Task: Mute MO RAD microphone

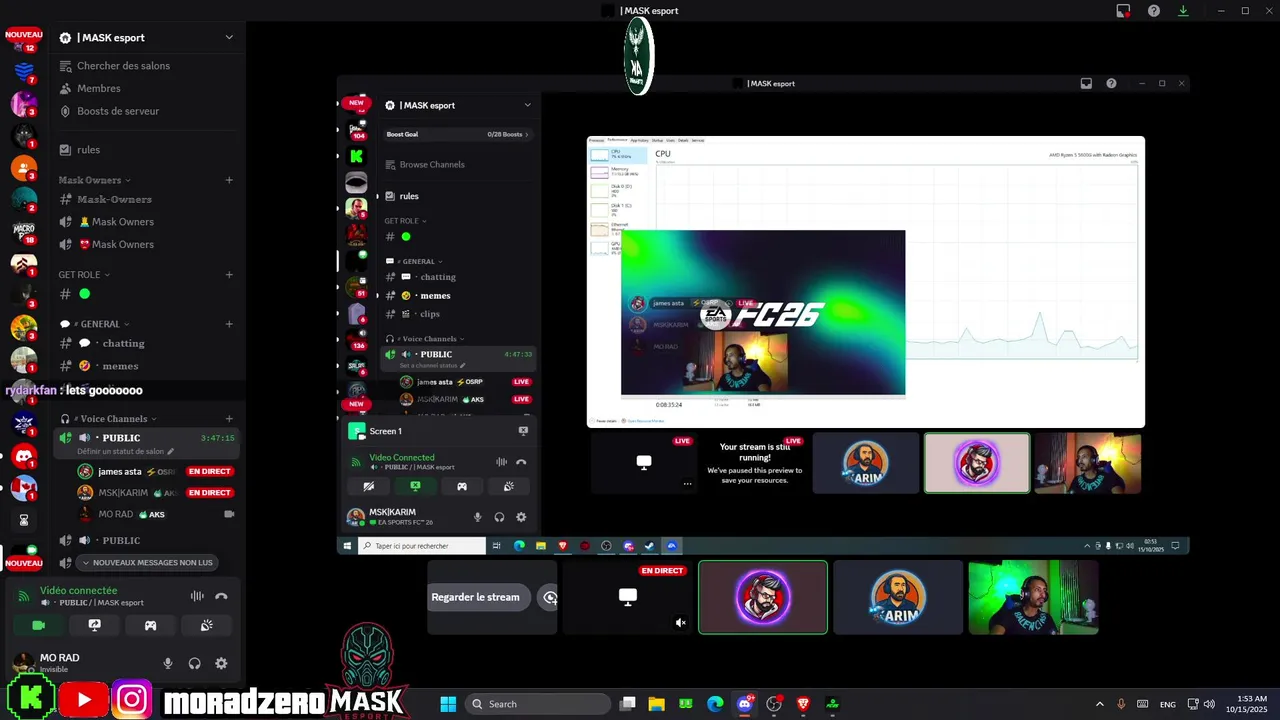Action: click(x=168, y=663)
